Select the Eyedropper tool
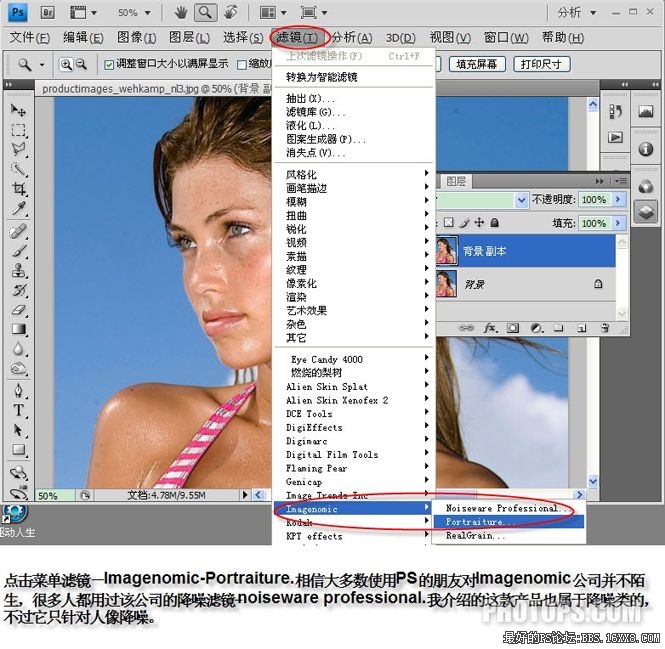Viewport: 665px width, 649px height. point(18,208)
